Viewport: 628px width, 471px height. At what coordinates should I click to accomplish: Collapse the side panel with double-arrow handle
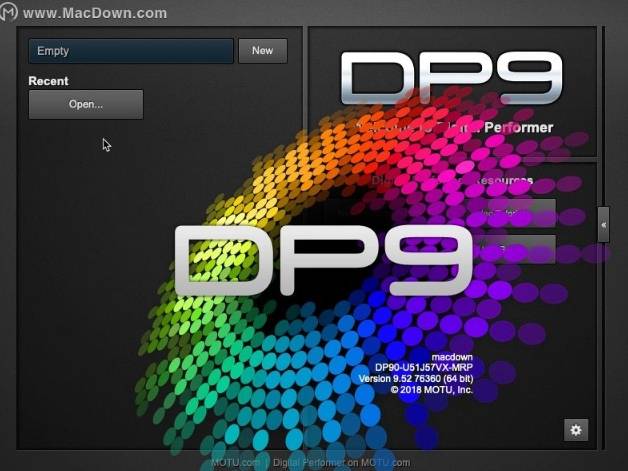pos(603,225)
